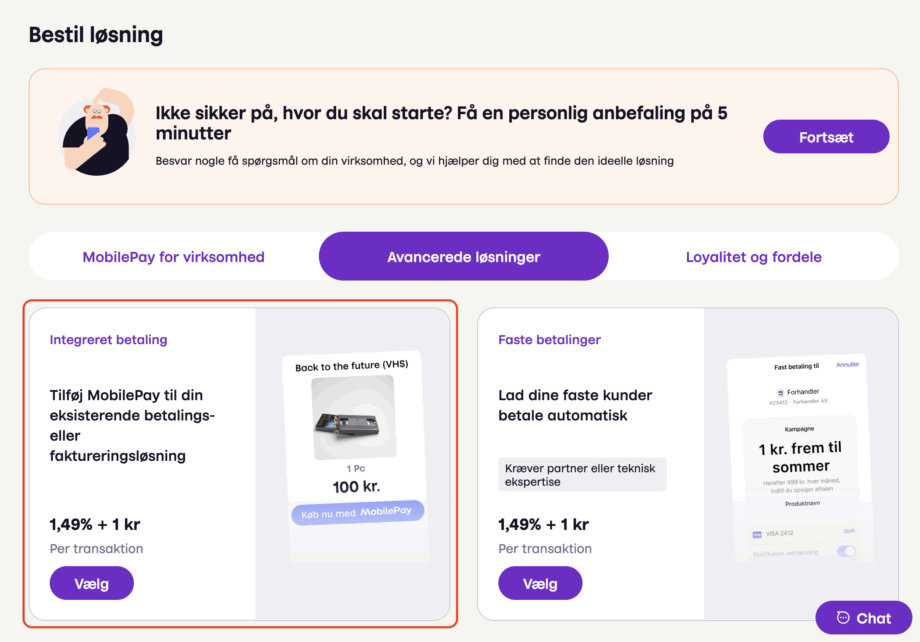
Task: Click the Fortsæt button
Action: coord(826,137)
